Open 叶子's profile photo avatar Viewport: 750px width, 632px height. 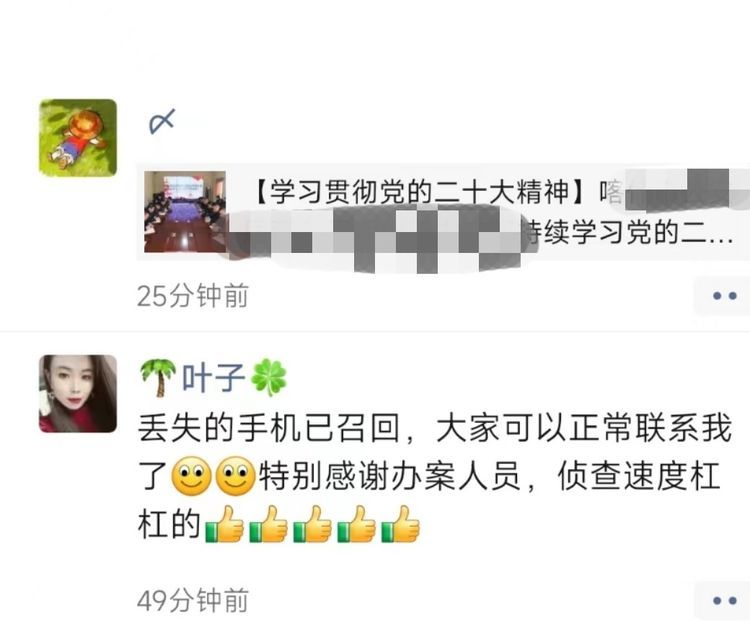coord(78,393)
